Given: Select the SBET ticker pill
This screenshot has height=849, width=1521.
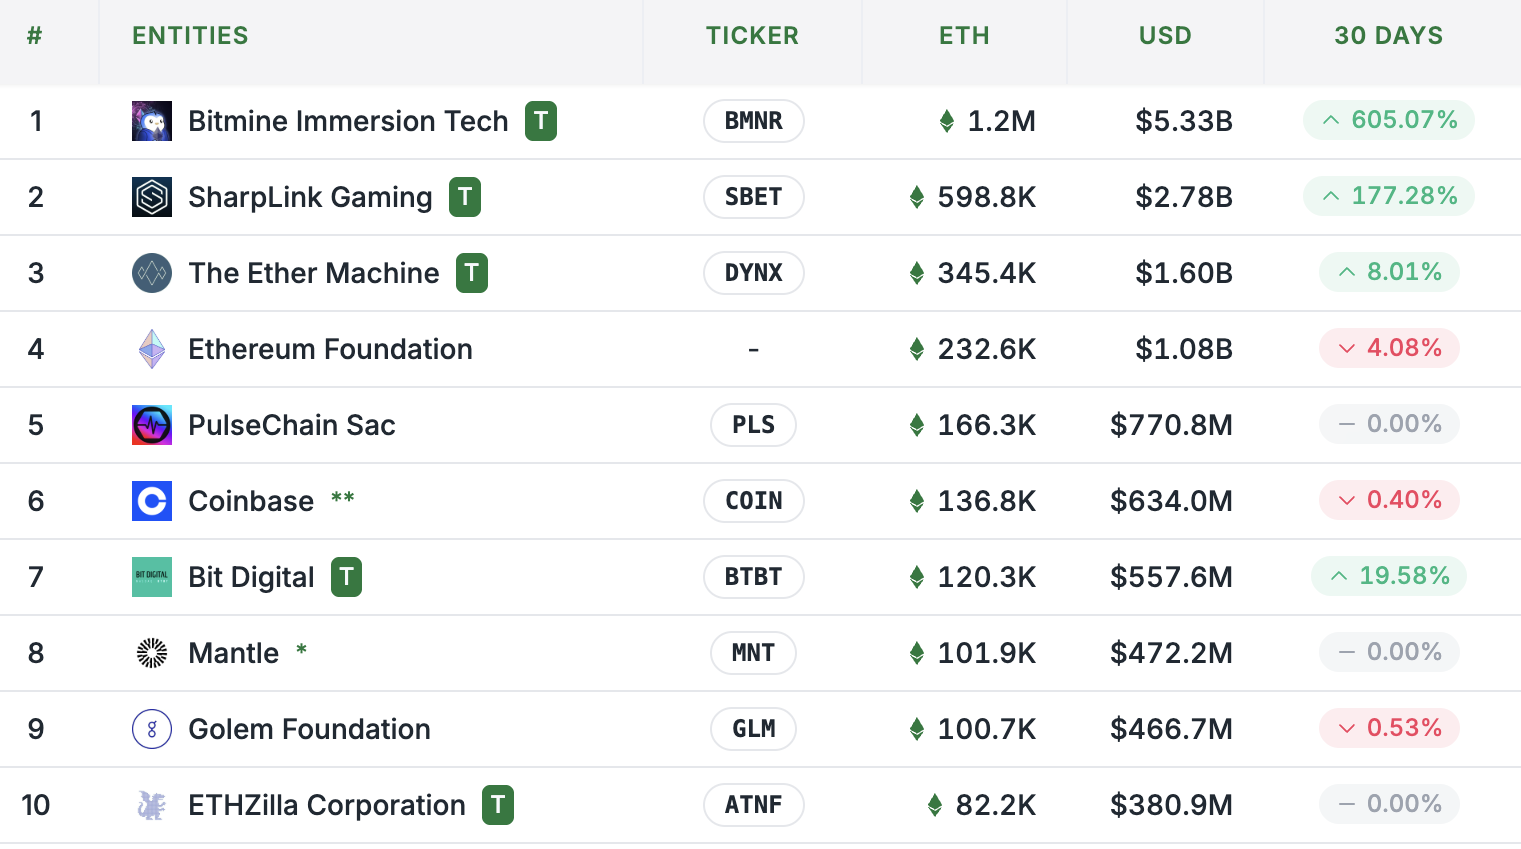Looking at the screenshot, I should pos(754,197).
